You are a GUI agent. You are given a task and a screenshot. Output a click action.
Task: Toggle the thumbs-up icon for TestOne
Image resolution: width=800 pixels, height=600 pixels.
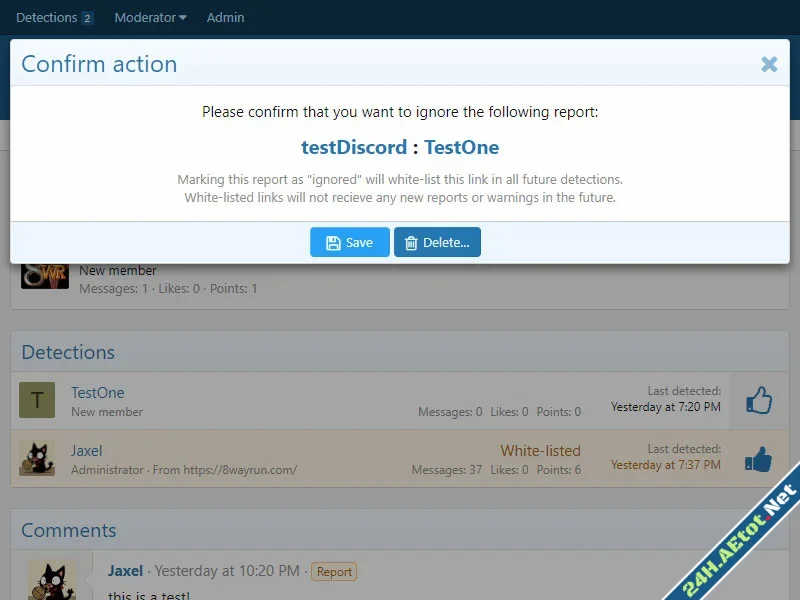(x=759, y=401)
